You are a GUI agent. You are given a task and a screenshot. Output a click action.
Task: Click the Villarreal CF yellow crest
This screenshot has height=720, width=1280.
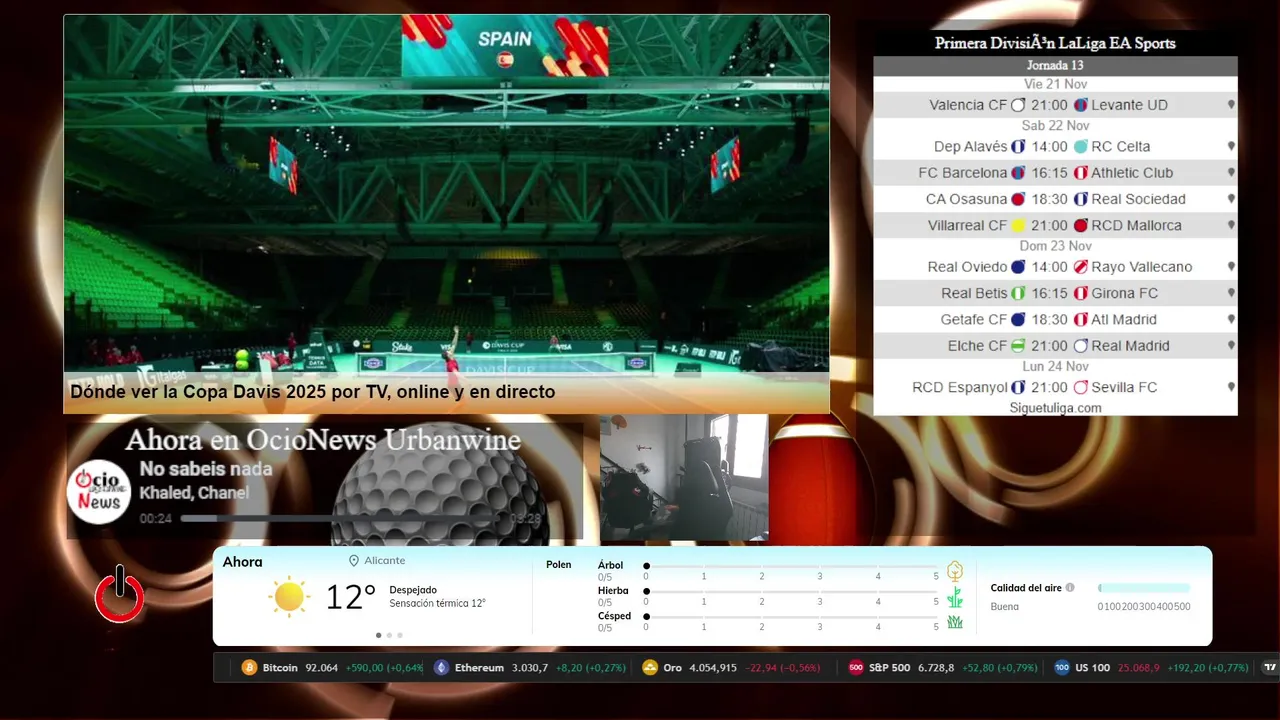click(x=1018, y=226)
